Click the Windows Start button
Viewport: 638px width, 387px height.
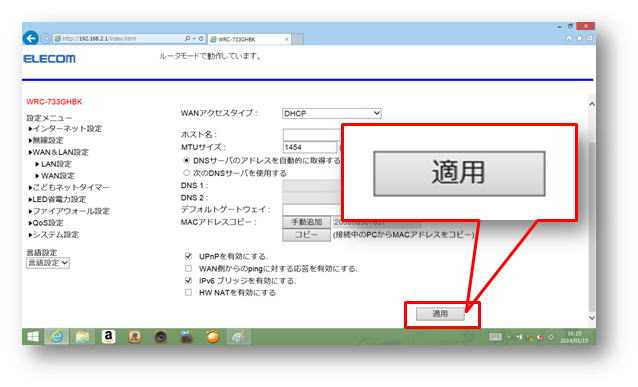pos(33,337)
